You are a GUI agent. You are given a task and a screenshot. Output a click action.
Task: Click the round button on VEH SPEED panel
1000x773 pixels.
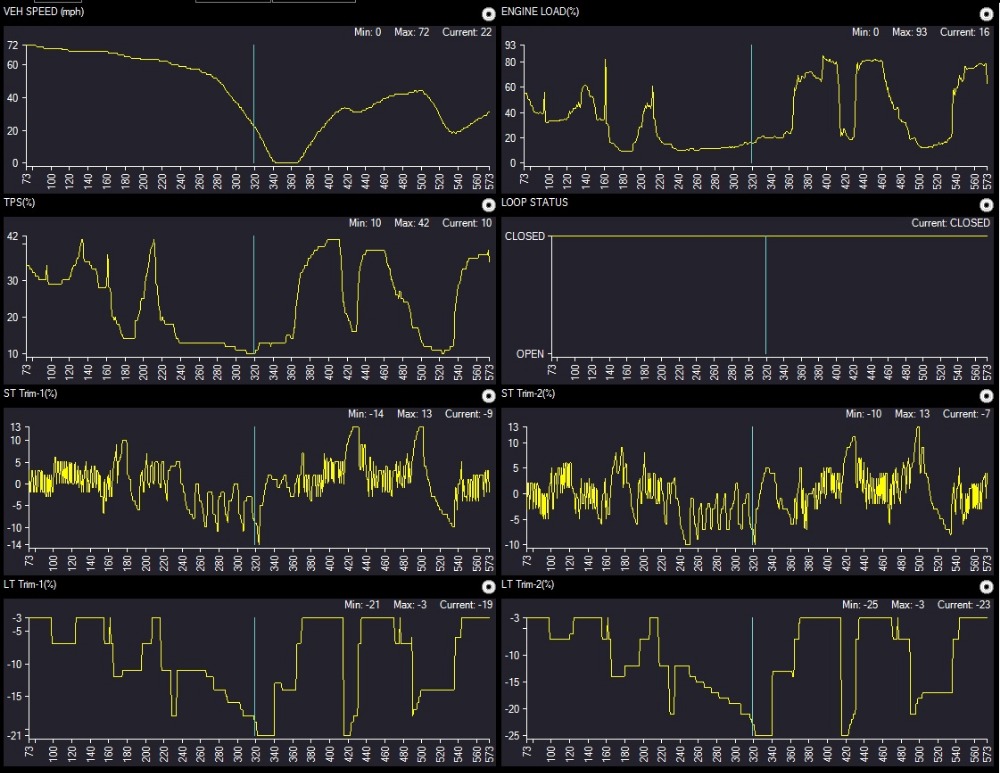488,14
